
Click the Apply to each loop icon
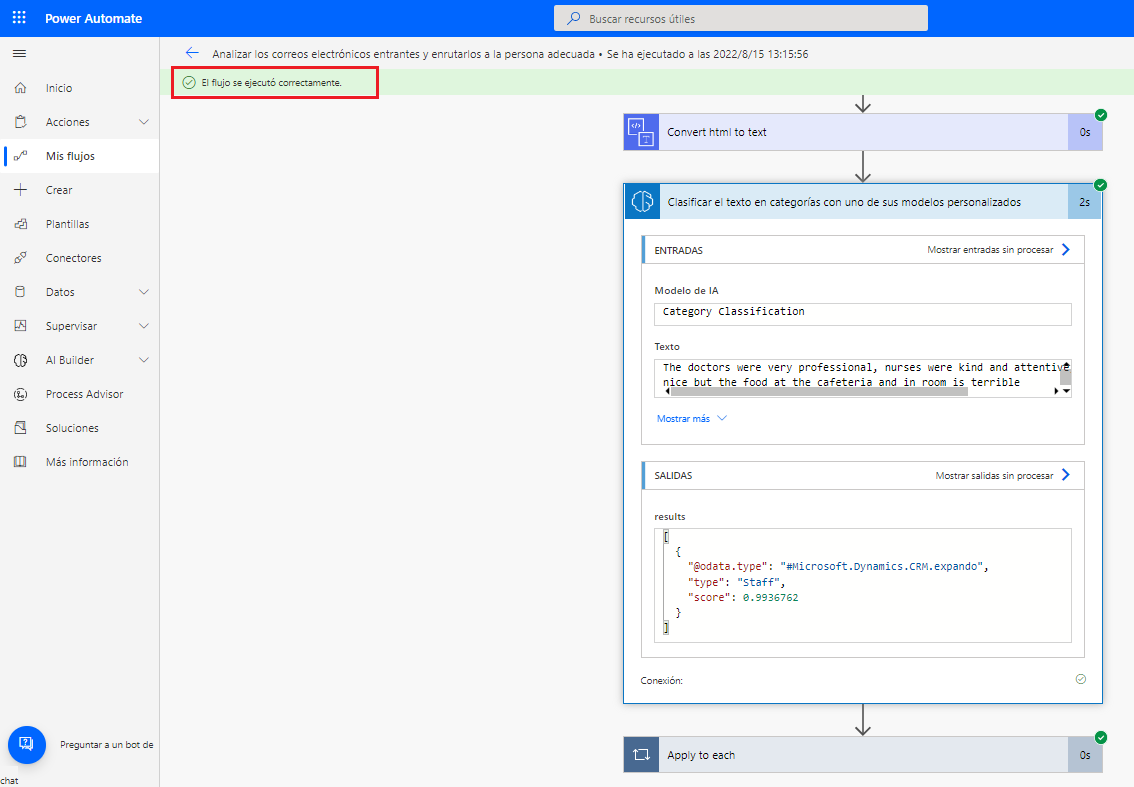click(641, 754)
